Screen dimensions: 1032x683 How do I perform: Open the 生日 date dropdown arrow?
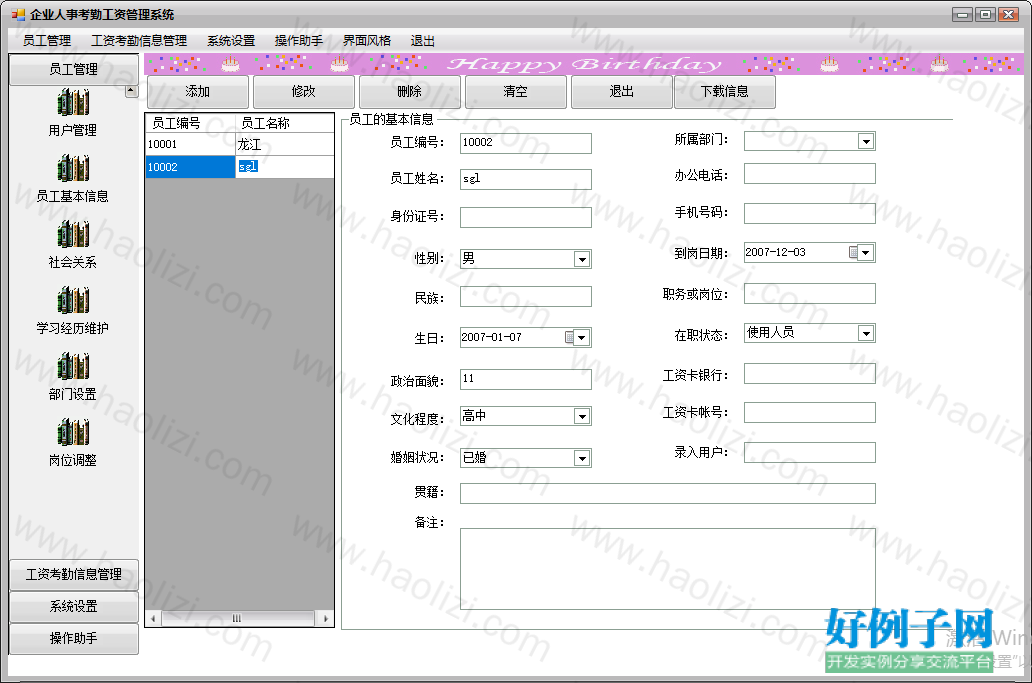click(582, 338)
